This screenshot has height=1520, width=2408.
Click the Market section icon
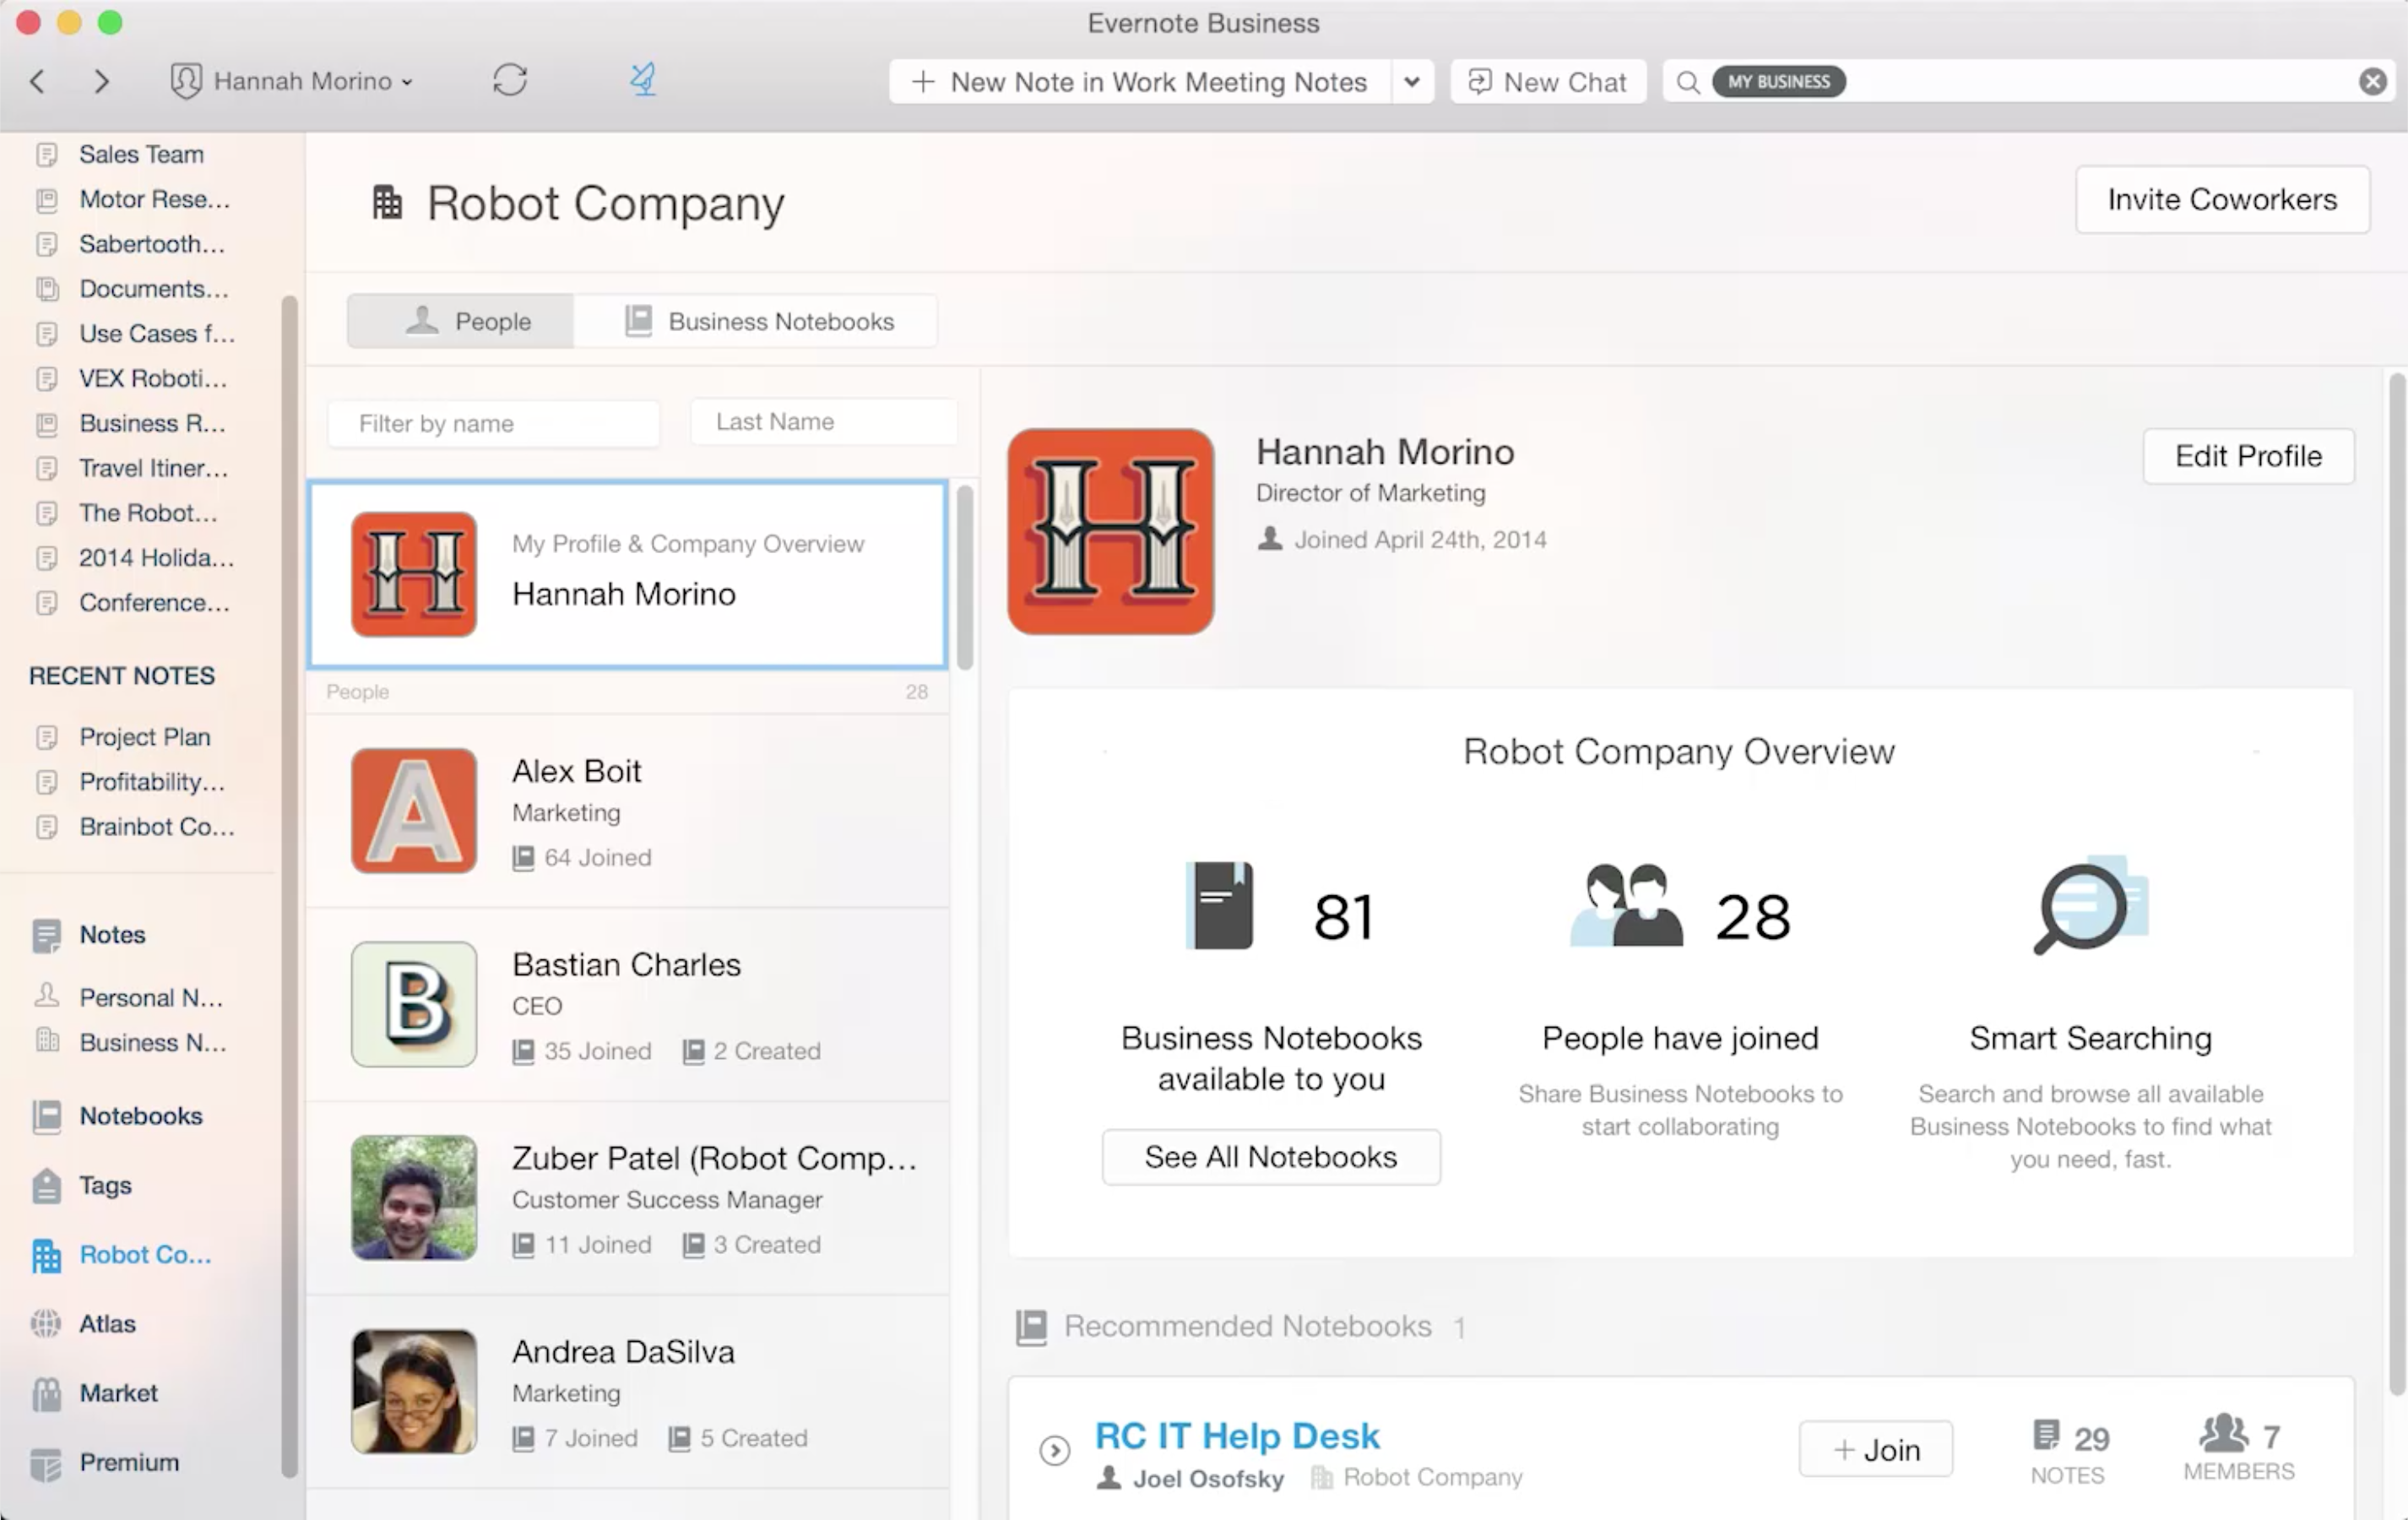point(47,1391)
